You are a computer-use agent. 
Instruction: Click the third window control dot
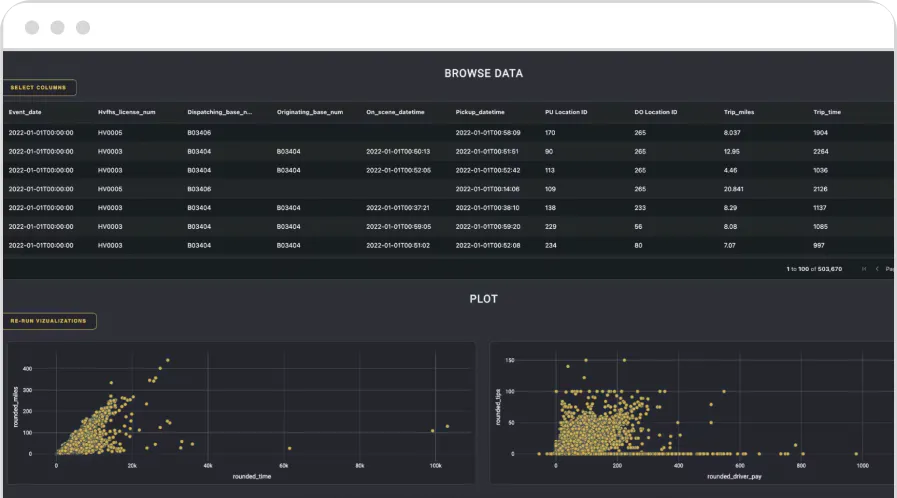(83, 27)
